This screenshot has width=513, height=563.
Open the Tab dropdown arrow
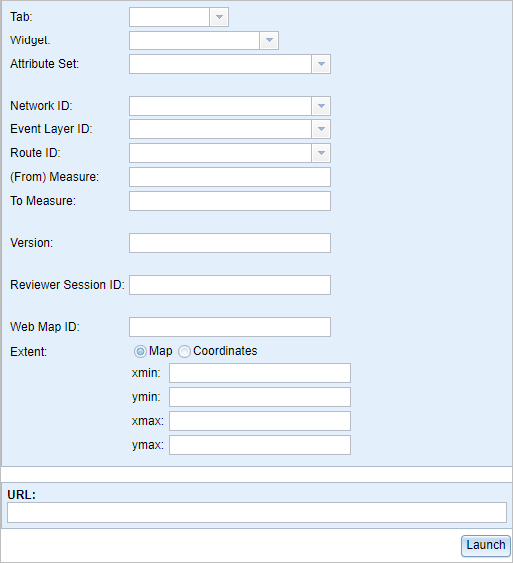(219, 17)
